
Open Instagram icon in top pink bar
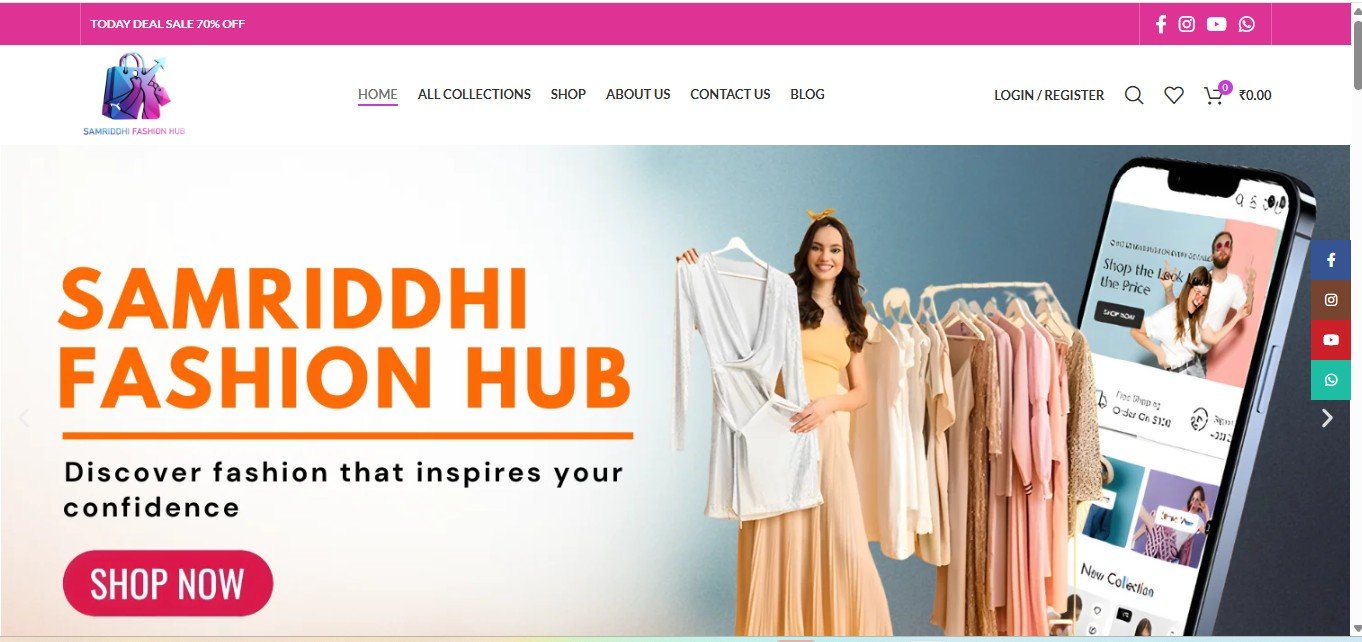[1186, 24]
